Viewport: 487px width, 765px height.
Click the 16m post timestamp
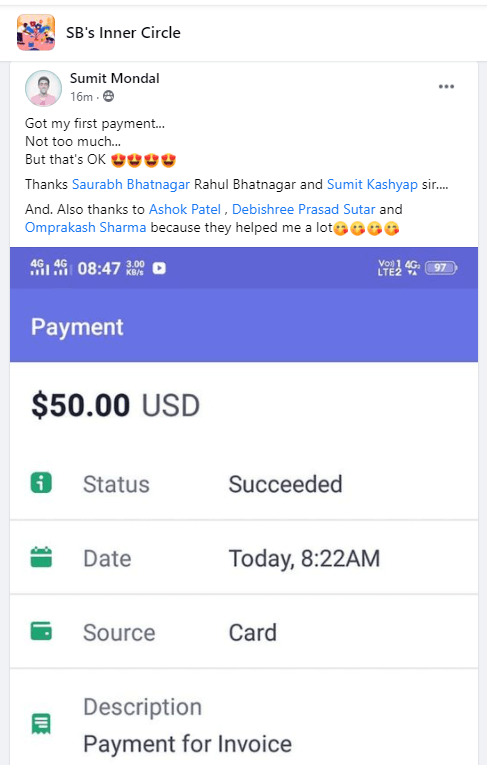click(81, 97)
